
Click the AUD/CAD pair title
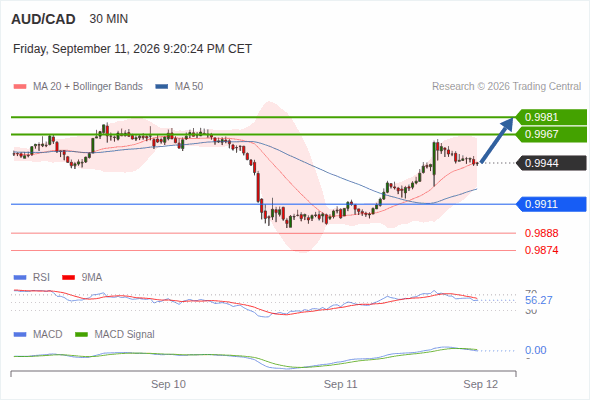click(x=43, y=19)
